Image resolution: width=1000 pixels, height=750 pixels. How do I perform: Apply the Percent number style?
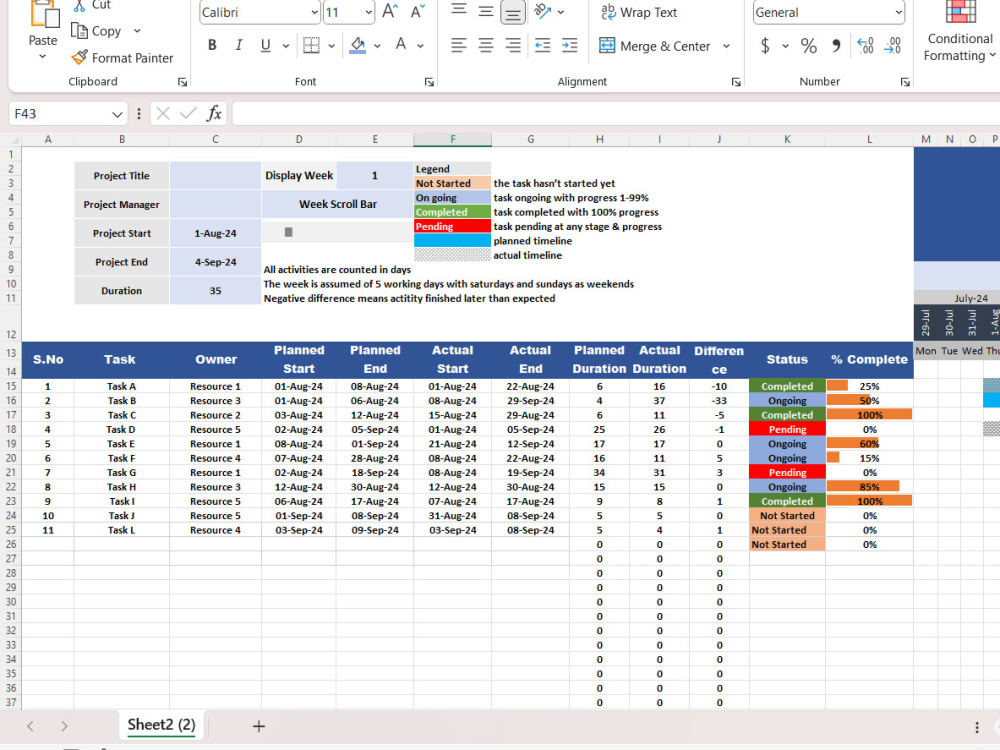(806, 45)
